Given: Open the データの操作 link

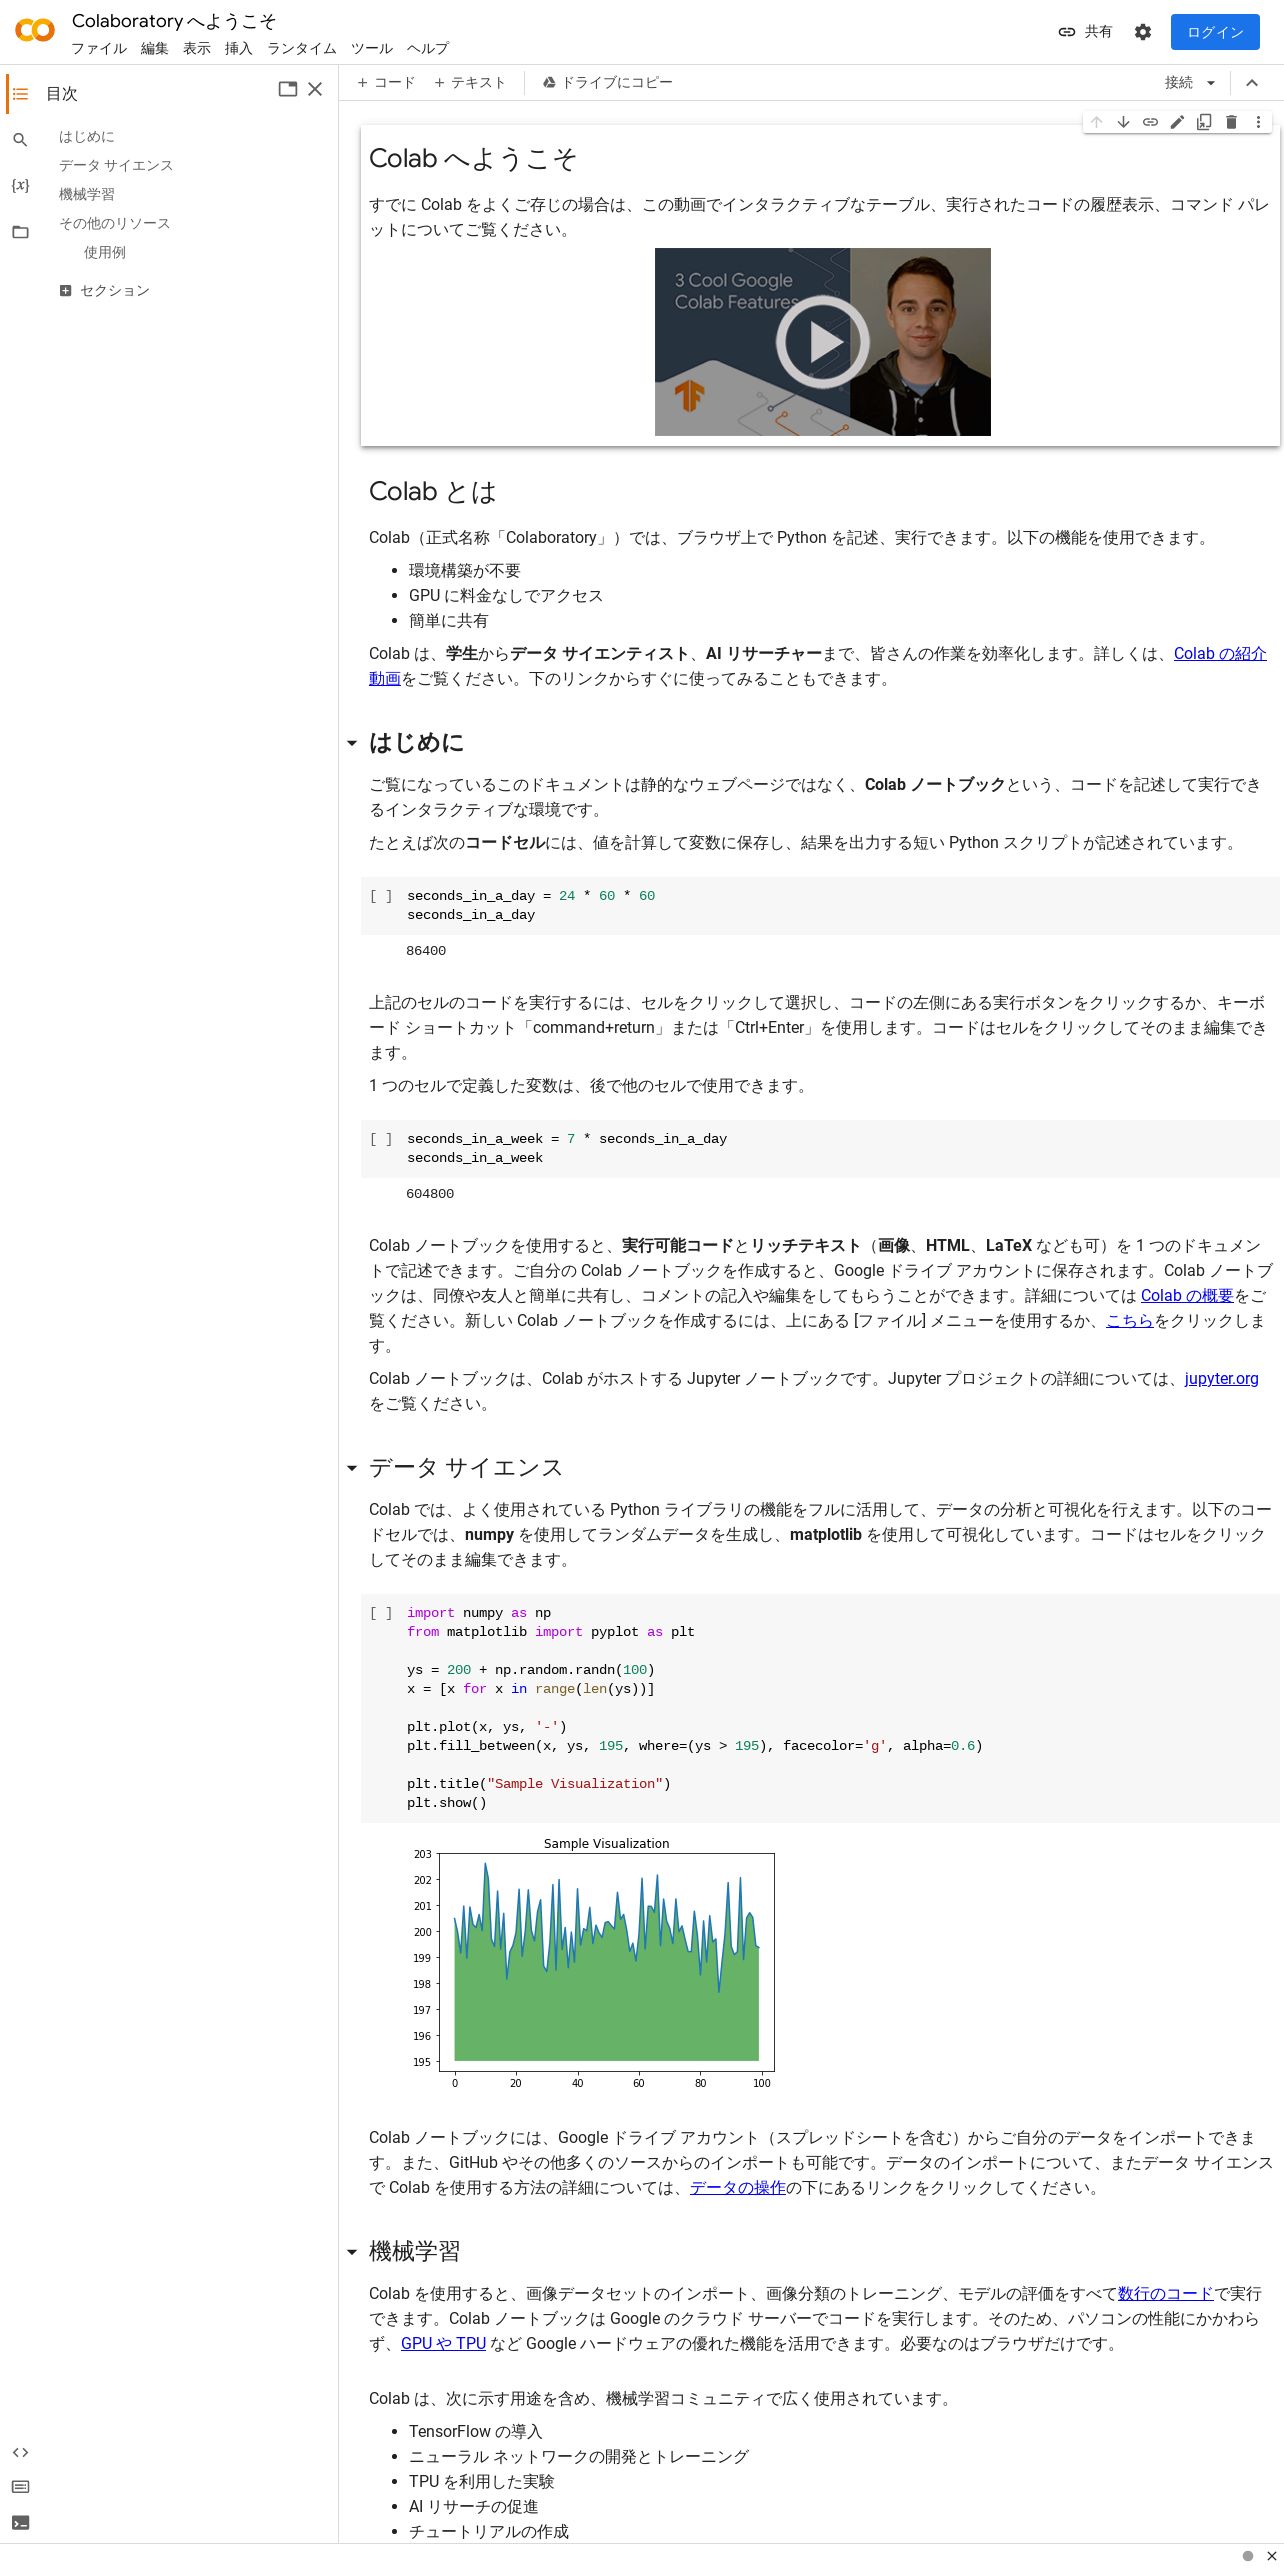Looking at the screenshot, I should tap(738, 2188).
